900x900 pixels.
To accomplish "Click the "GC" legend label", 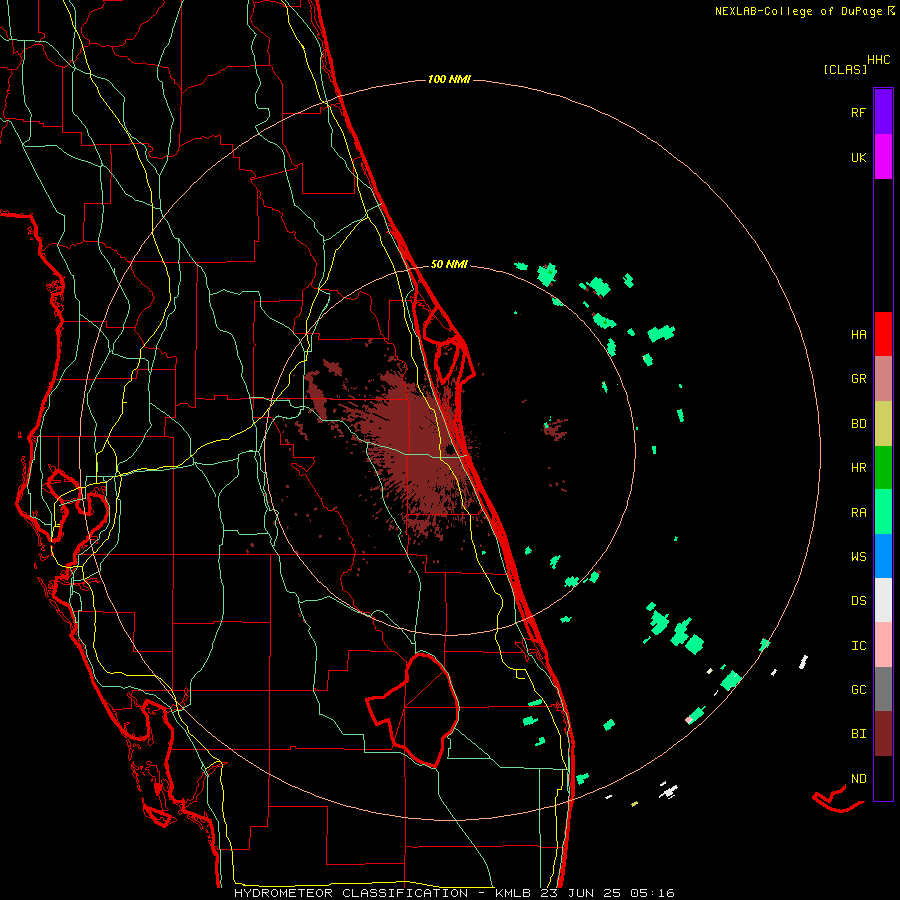I will [858, 689].
